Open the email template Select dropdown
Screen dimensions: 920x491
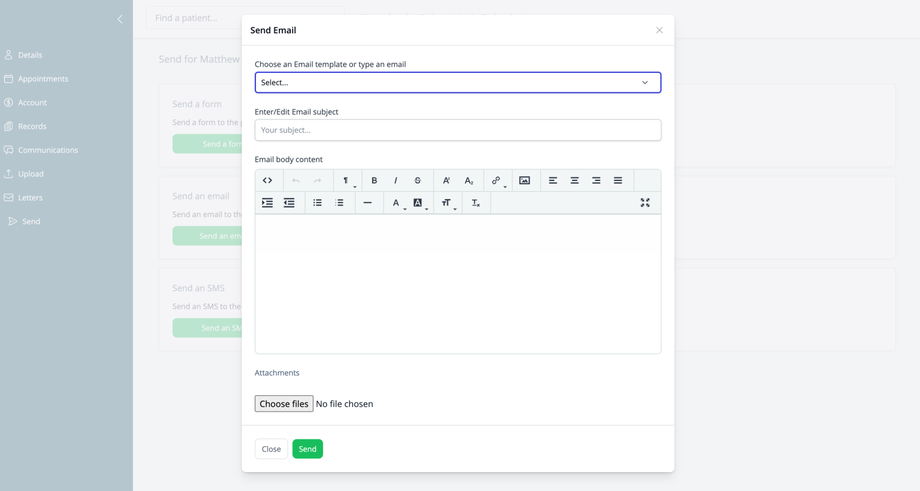[x=457, y=83]
